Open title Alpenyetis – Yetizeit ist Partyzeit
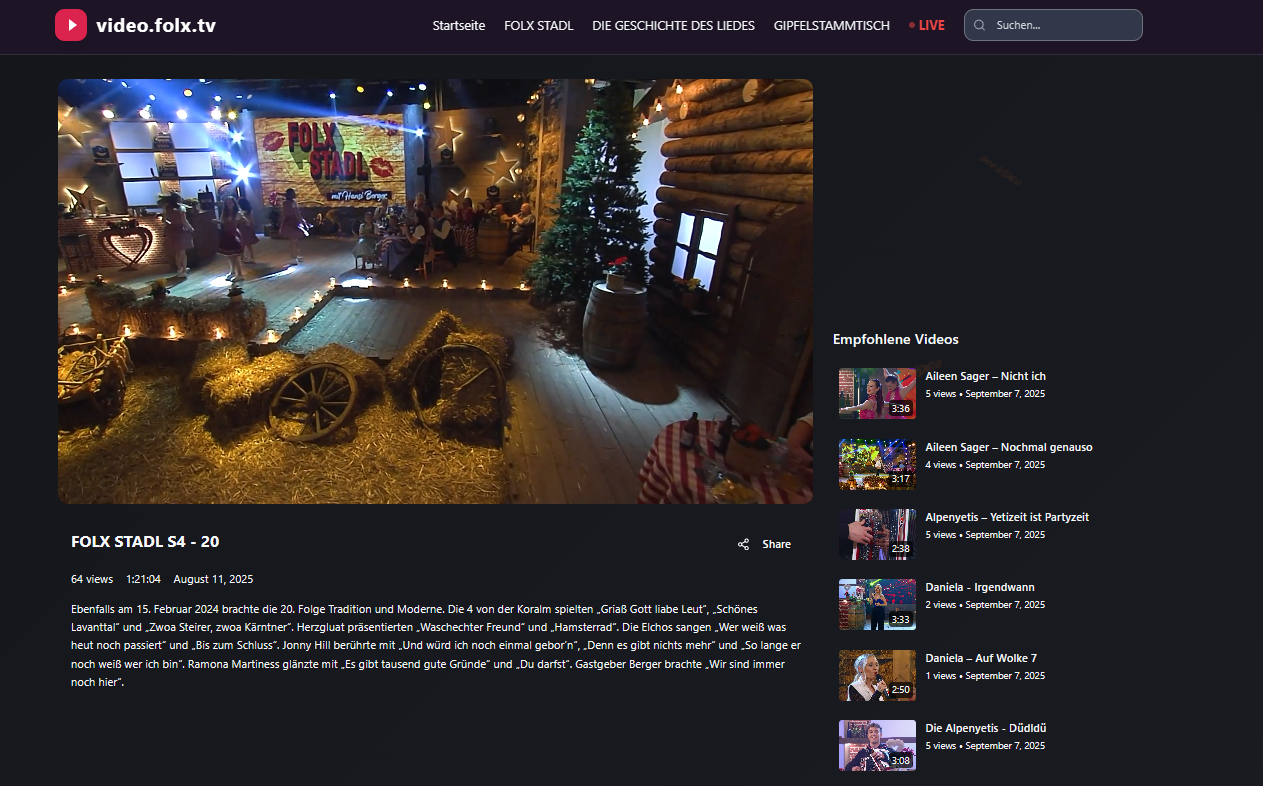1263x786 pixels. tap(1007, 517)
